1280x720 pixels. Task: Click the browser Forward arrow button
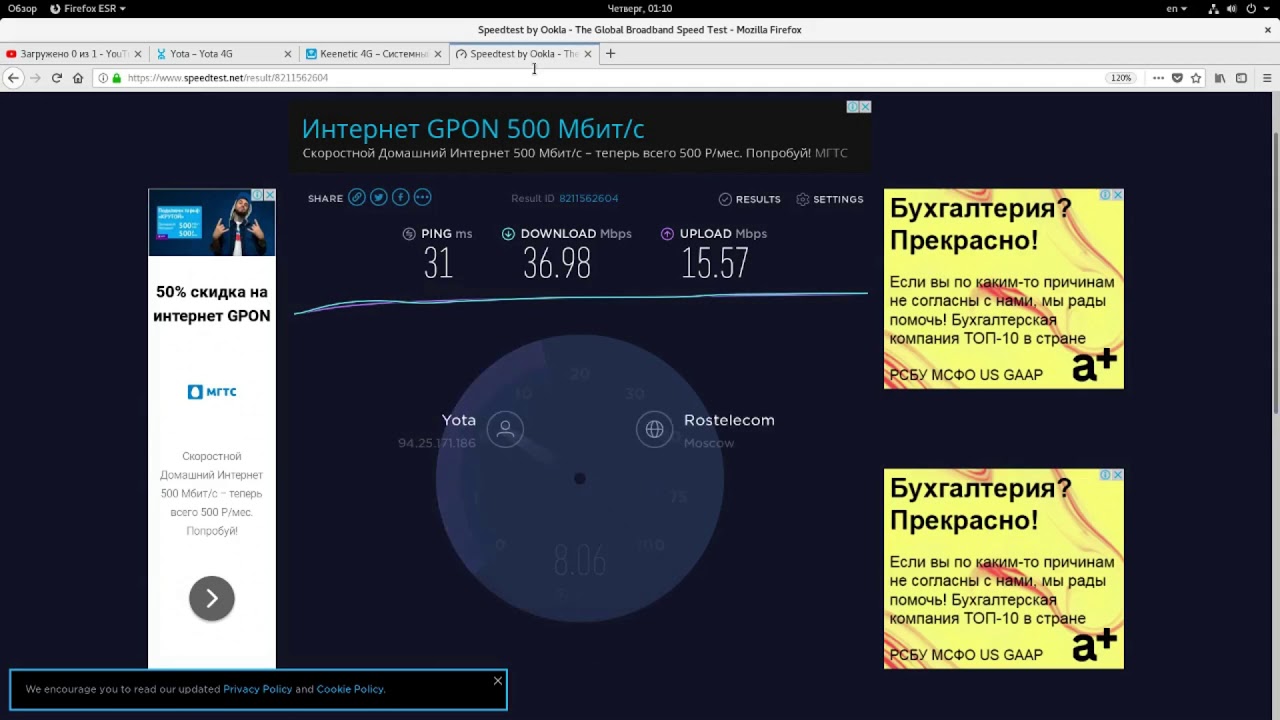pyautogui.click(x=35, y=77)
